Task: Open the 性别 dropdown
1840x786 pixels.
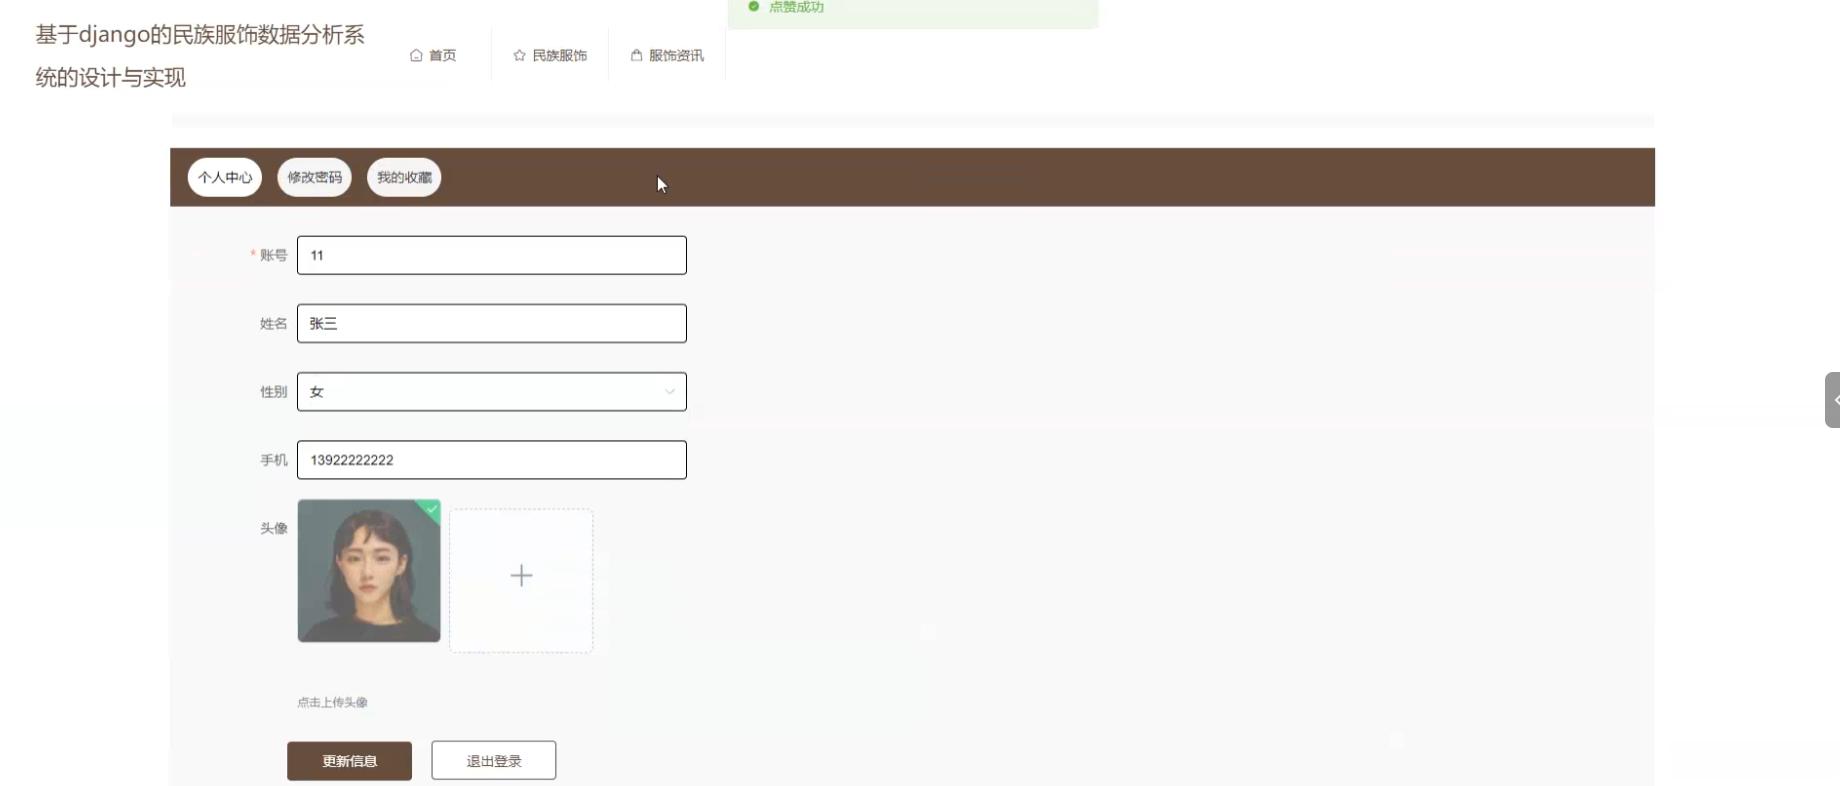Action: pyautogui.click(x=492, y=392)
